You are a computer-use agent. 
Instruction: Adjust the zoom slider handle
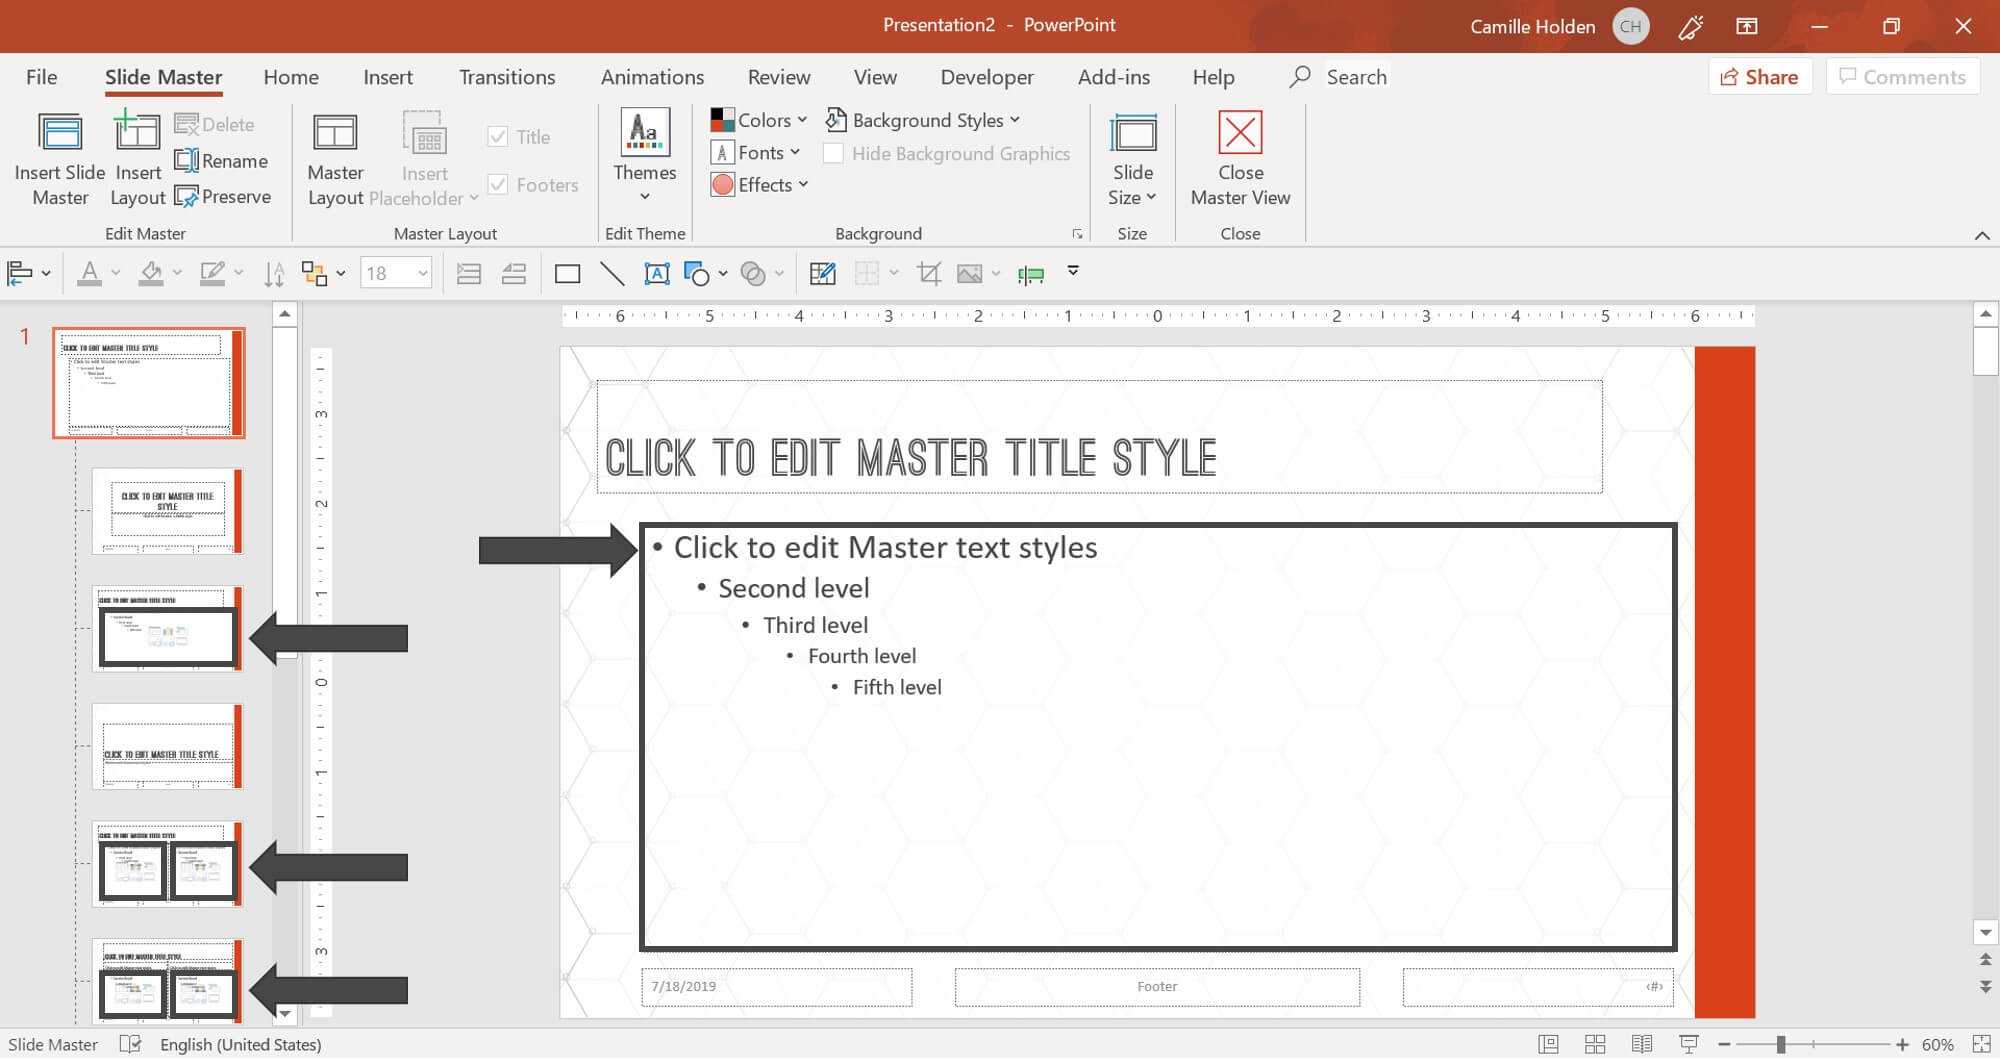1780,1044
